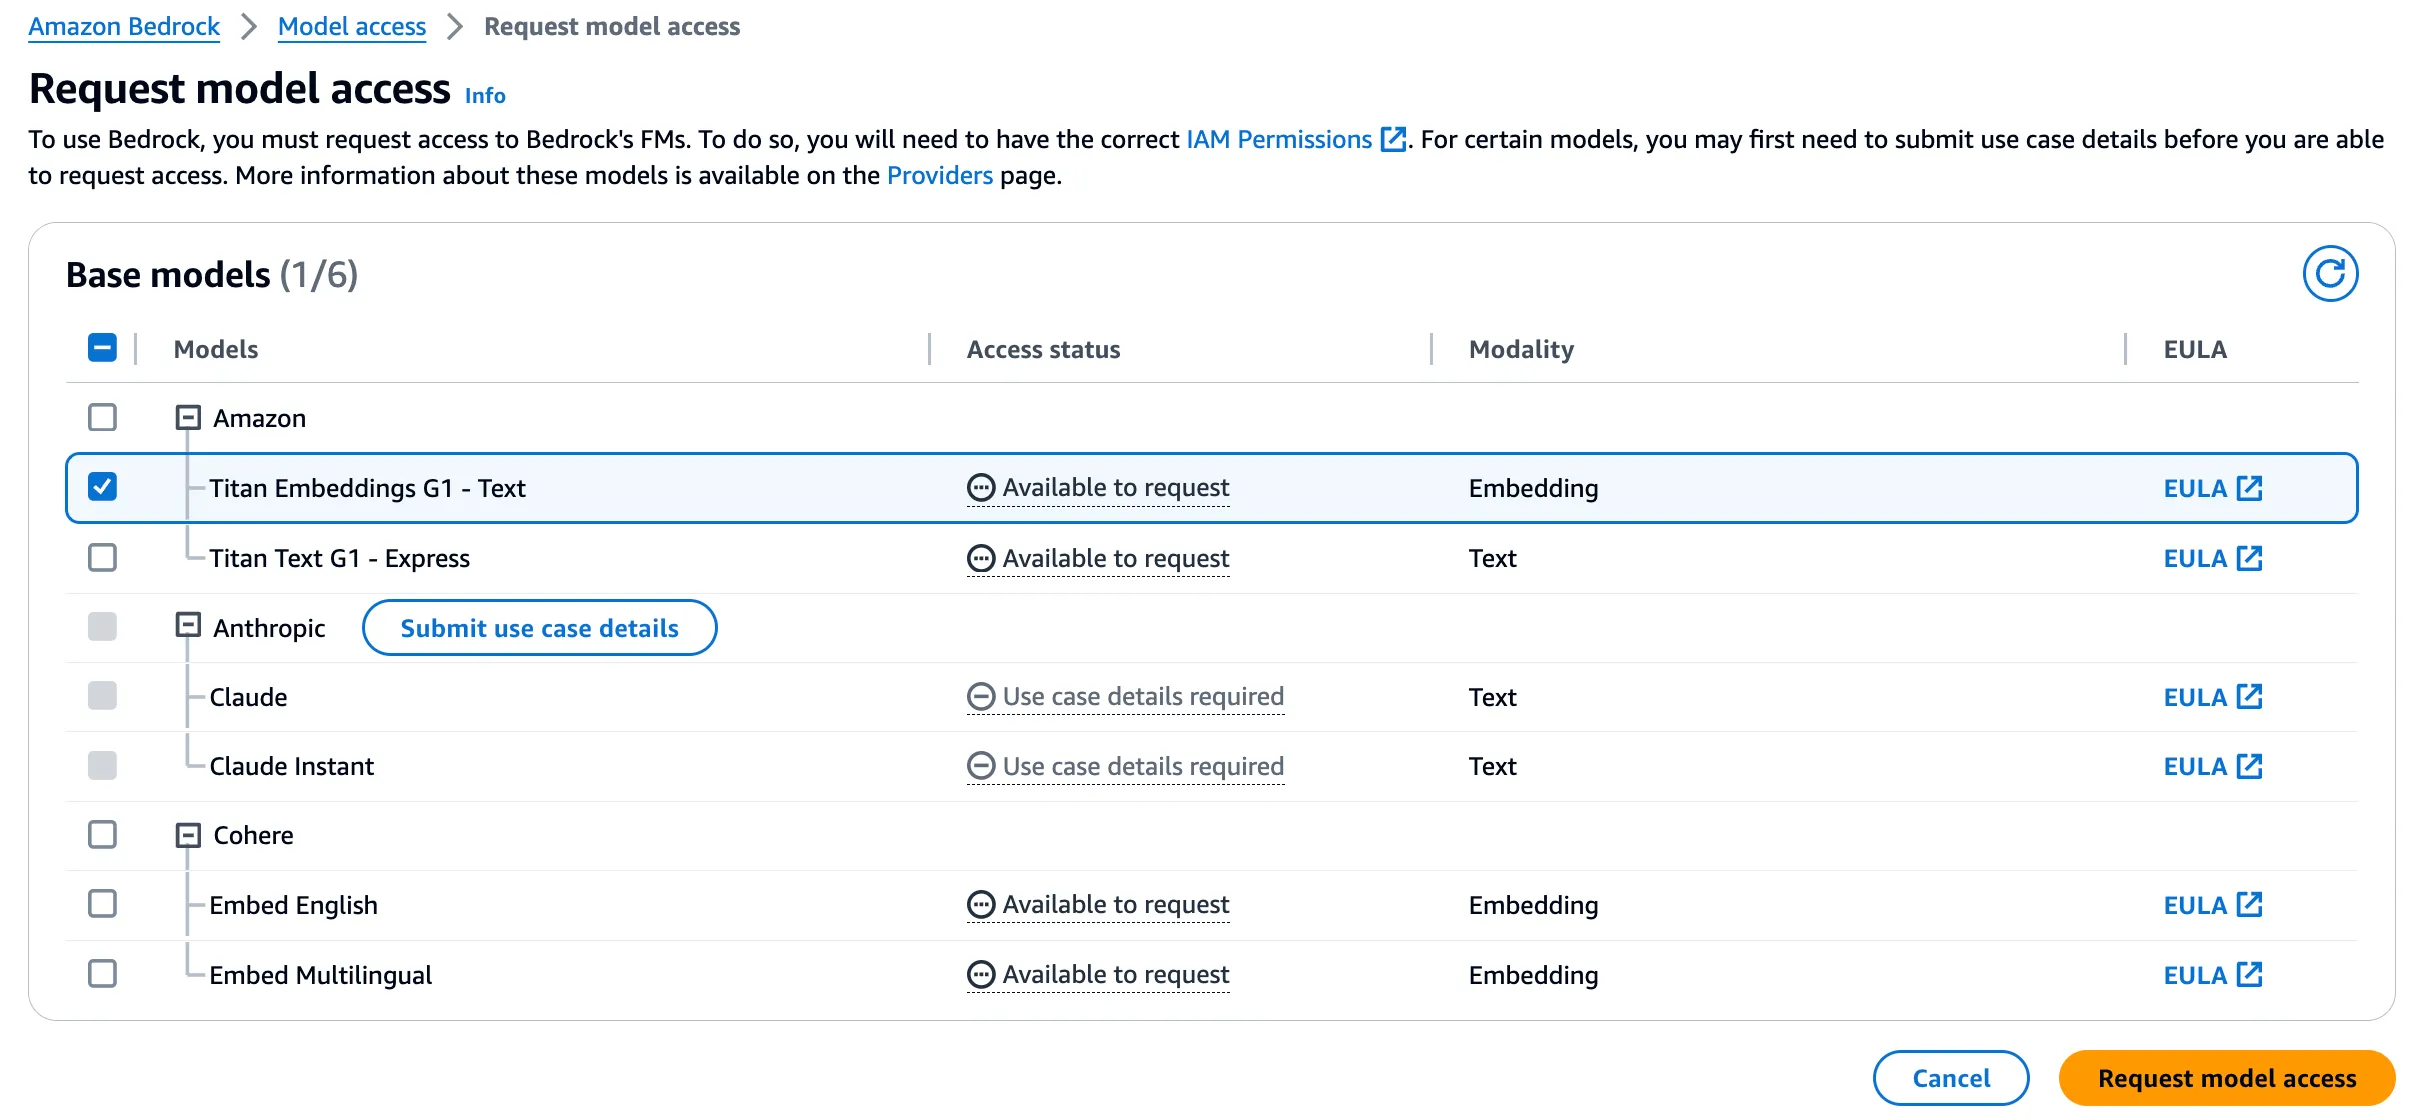This screenshot has width=2414, height=1120.
Task: Click the status icon for Titan Text G1 - Express
Action: (x=981, y=558)
